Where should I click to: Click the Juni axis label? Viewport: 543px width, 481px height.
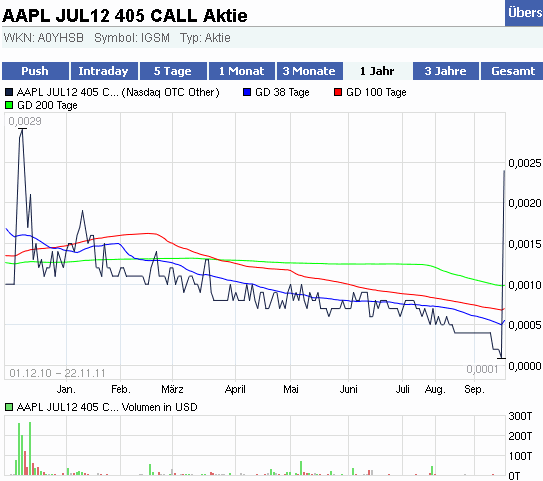click(x=348, y=389)
